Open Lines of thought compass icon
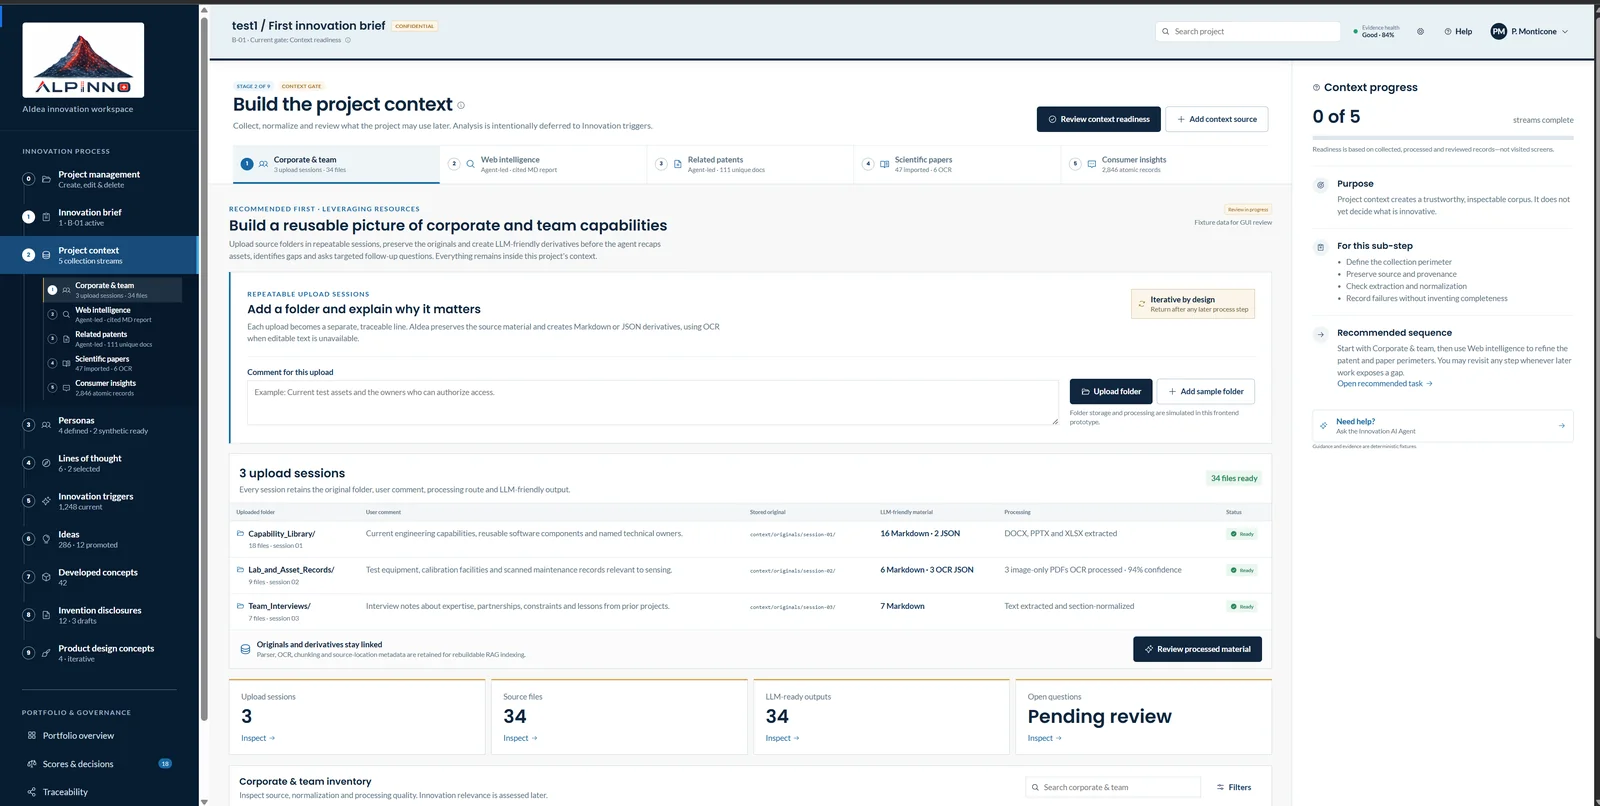 pyautogui.click(x=46, y=463)
